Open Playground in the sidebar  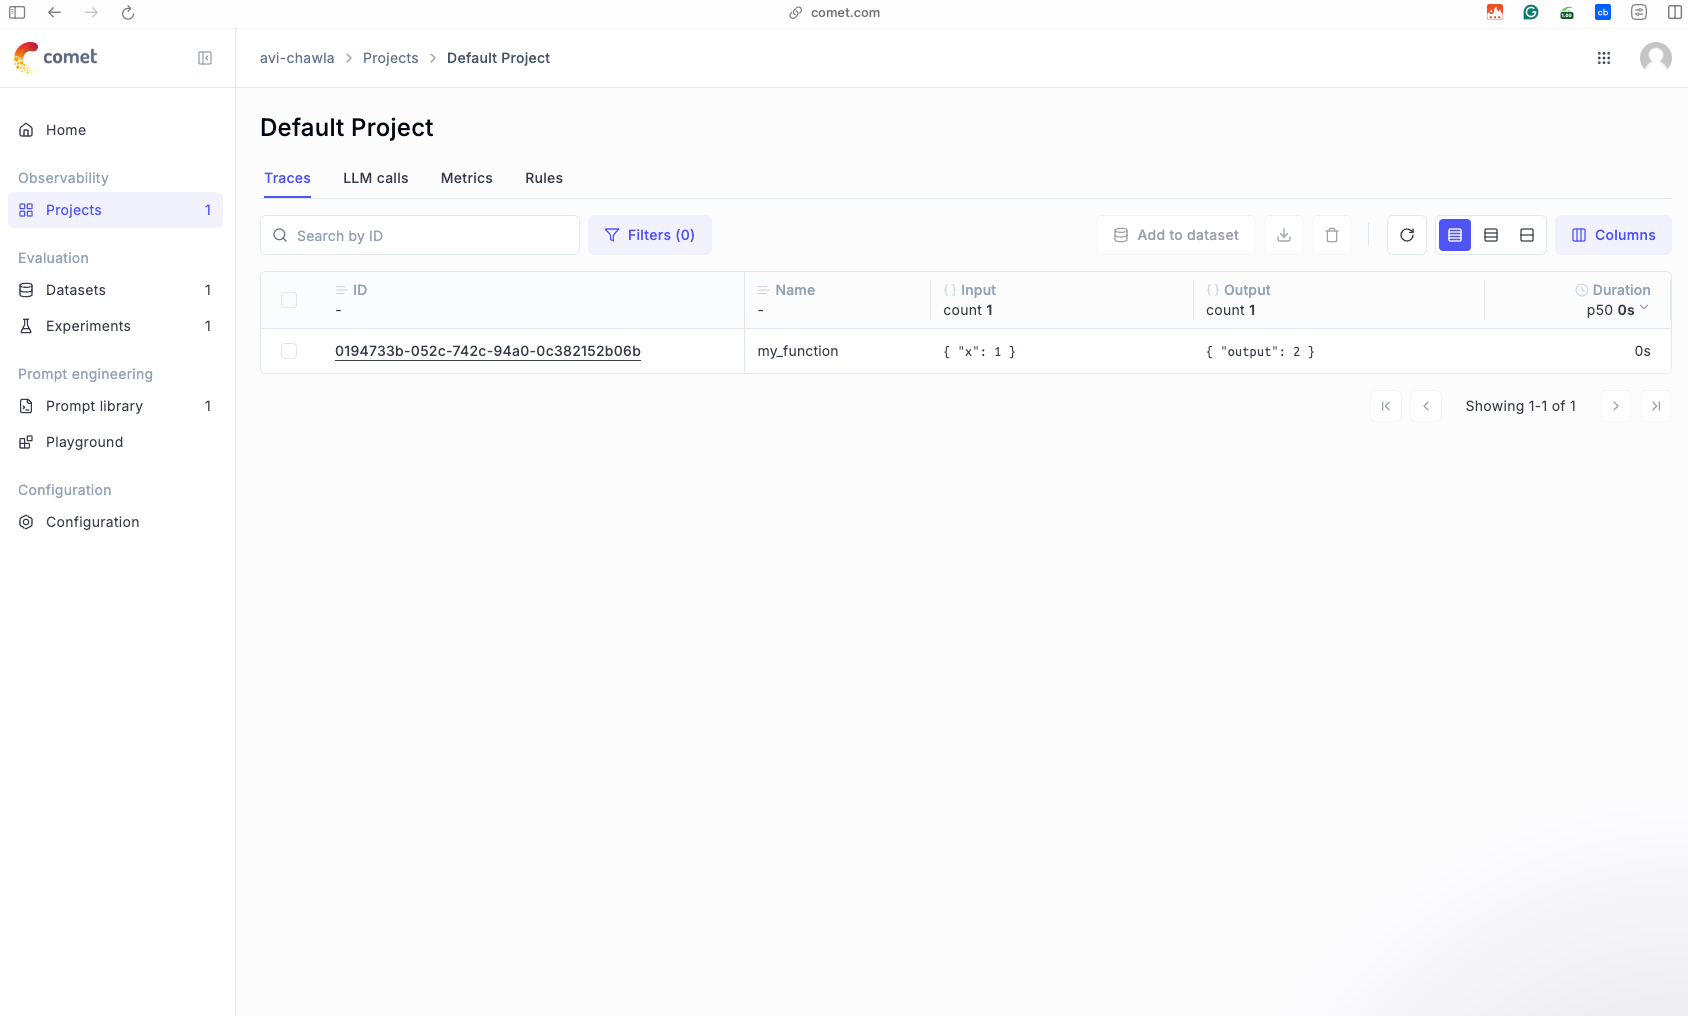(115, 442)
